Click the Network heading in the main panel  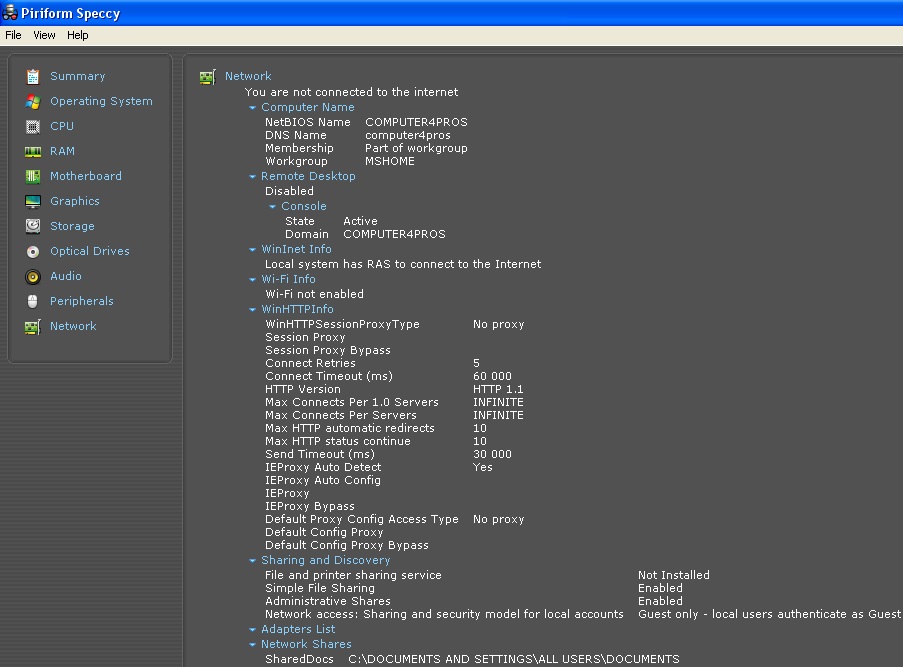coord(248,76)
